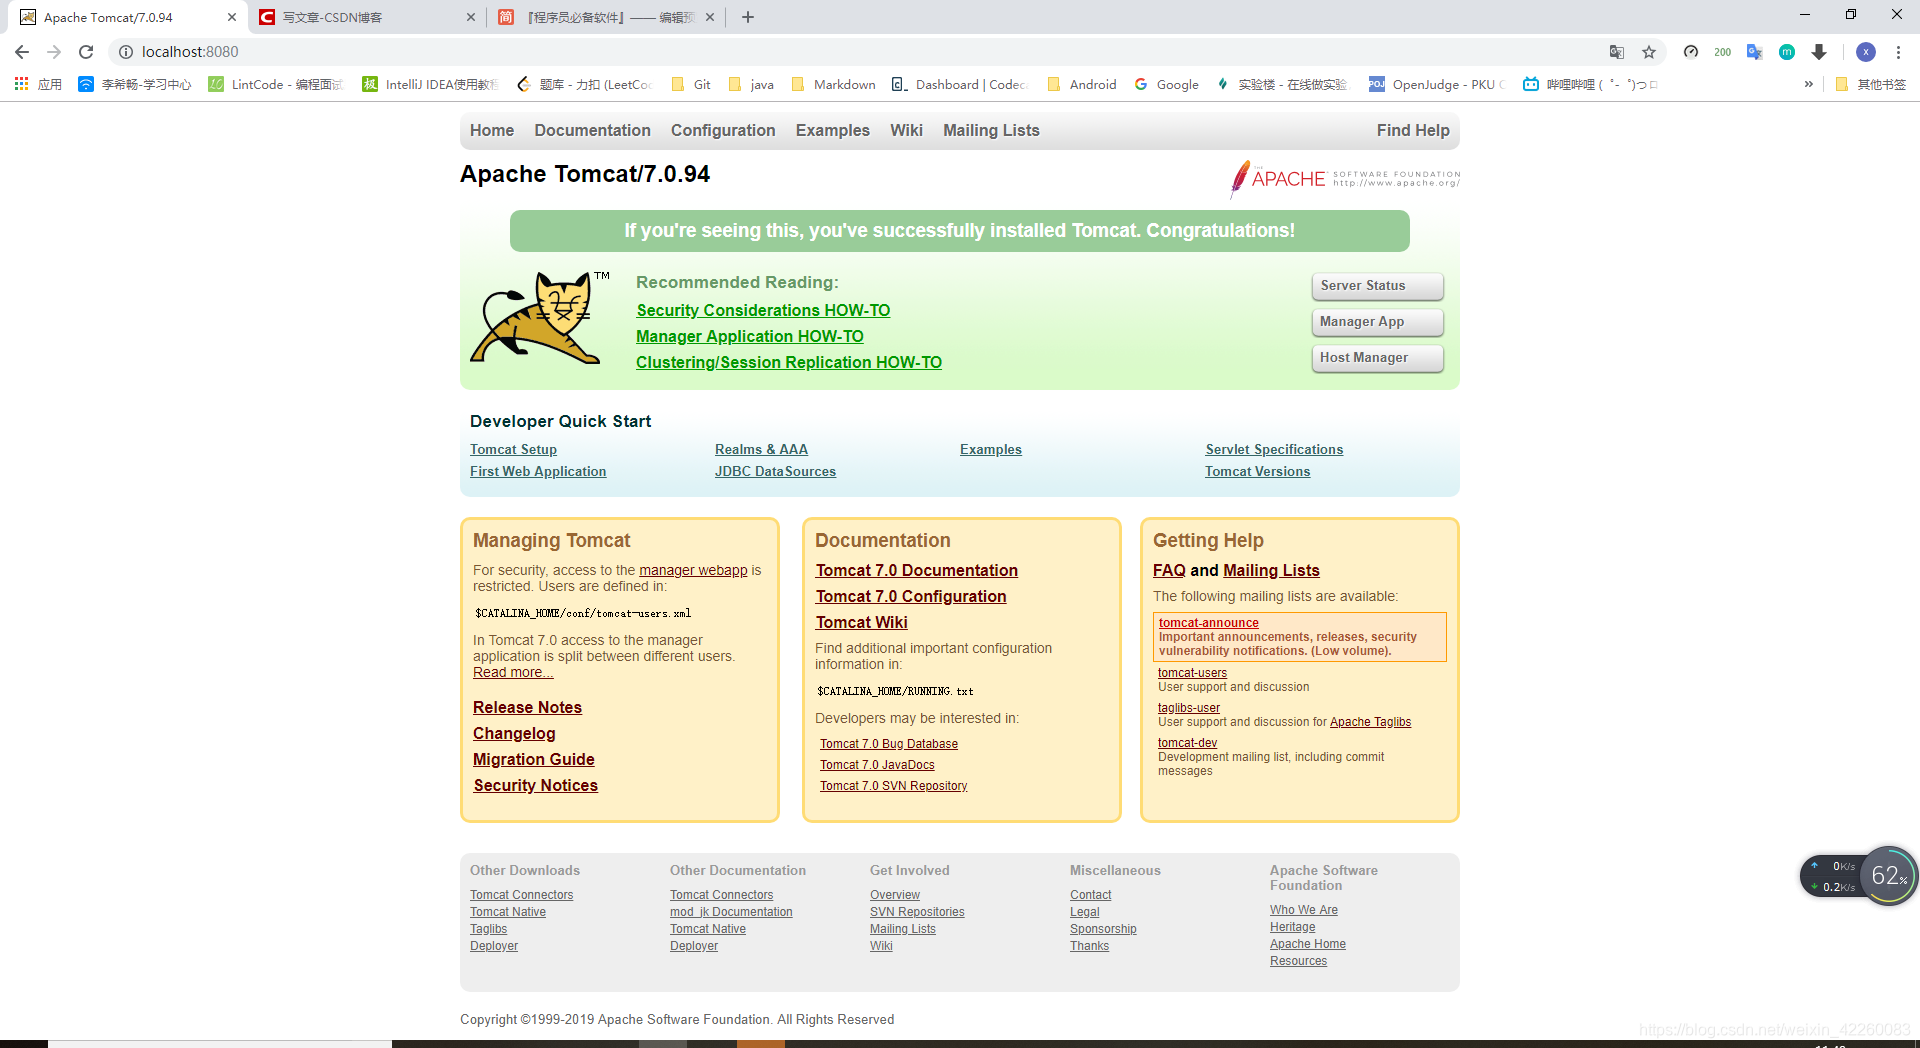Switch to the CSDN blog writing tab

(368, 17)
